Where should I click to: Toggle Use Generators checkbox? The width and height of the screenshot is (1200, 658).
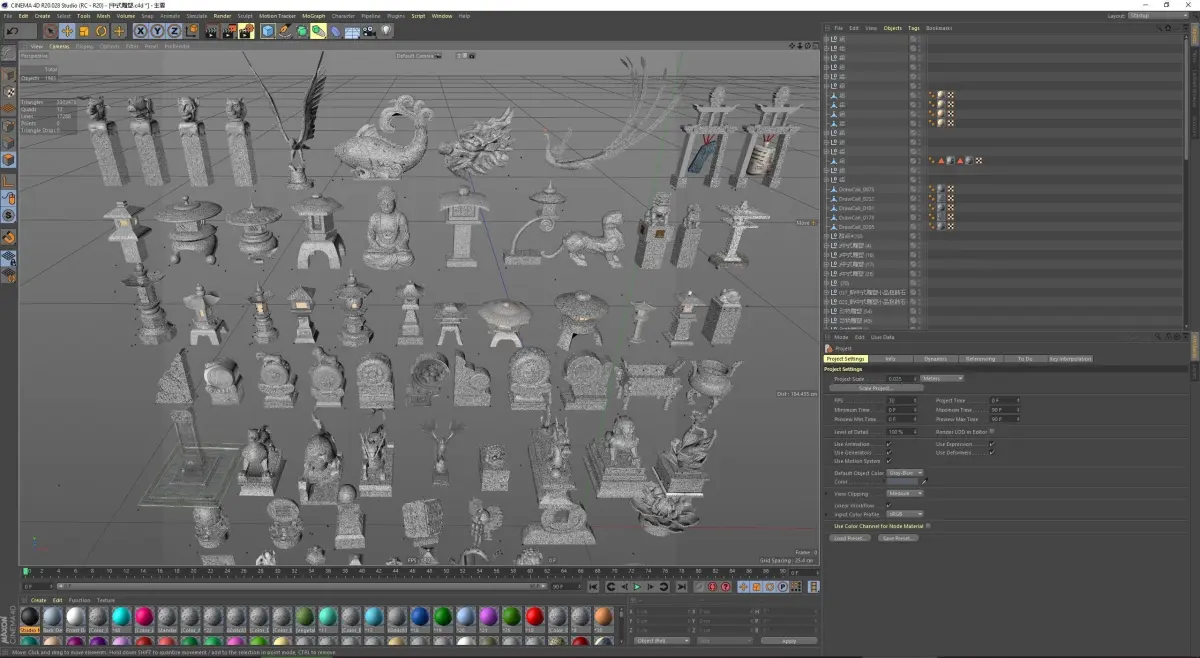pyautogui.click(x=888, y=452)
